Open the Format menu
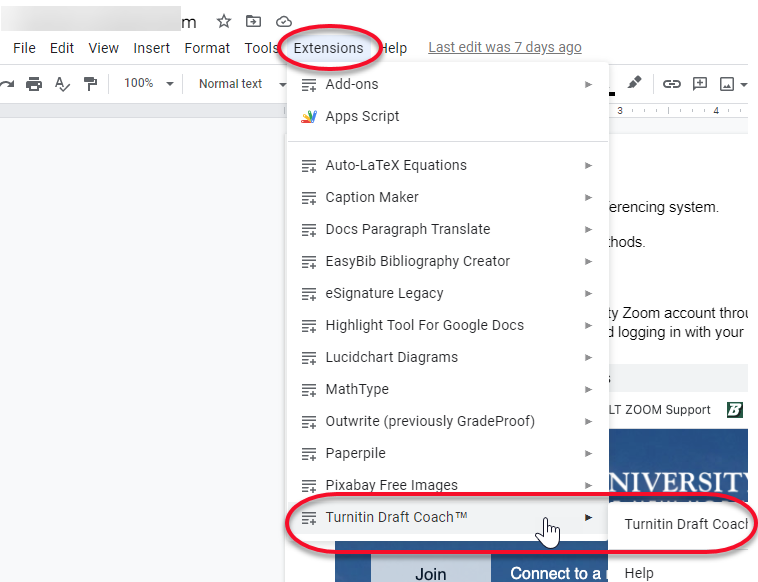The image size is (758, 582). (207, 48)
